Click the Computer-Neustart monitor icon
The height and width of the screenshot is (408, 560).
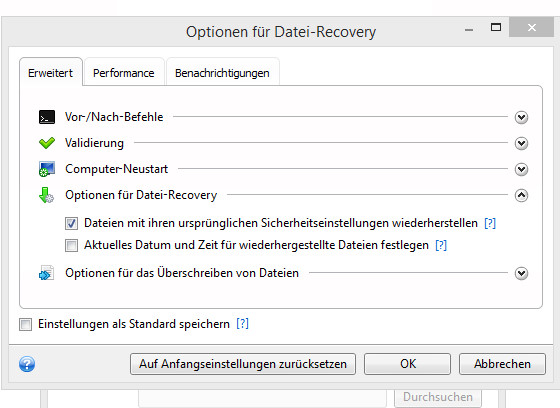tap(47, 169)
